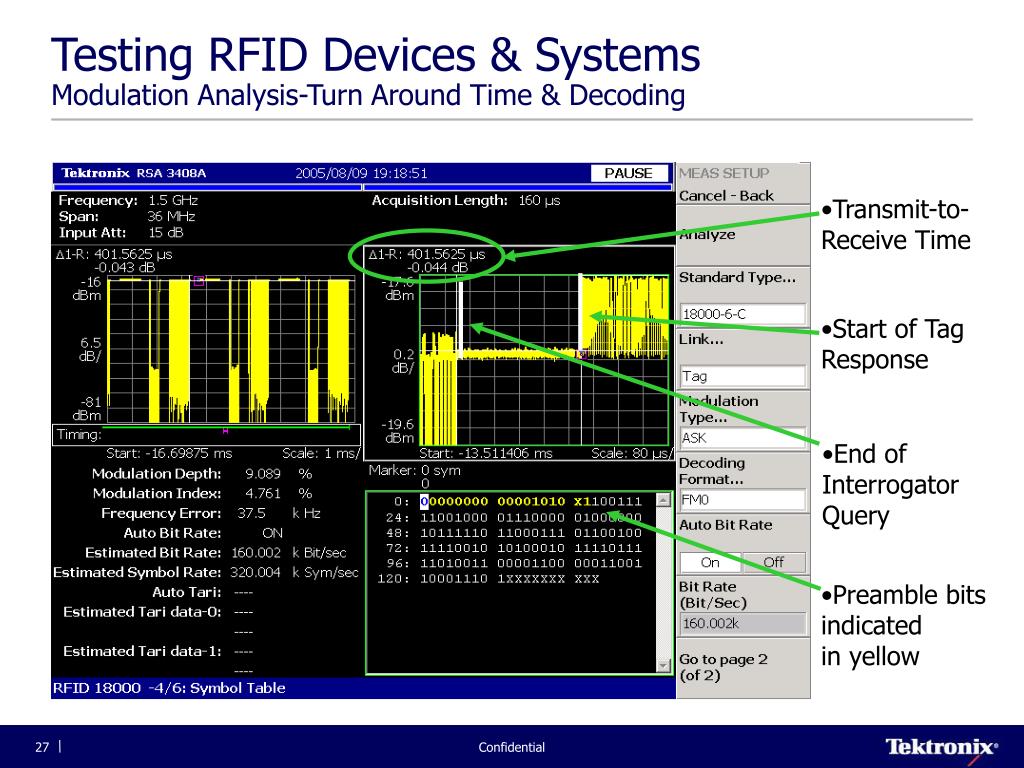Click RFID 18000-4/6: Symbol Table status bar
Image resolution: width=1024 pixels, height=768 pixels.
coord(363,688)
